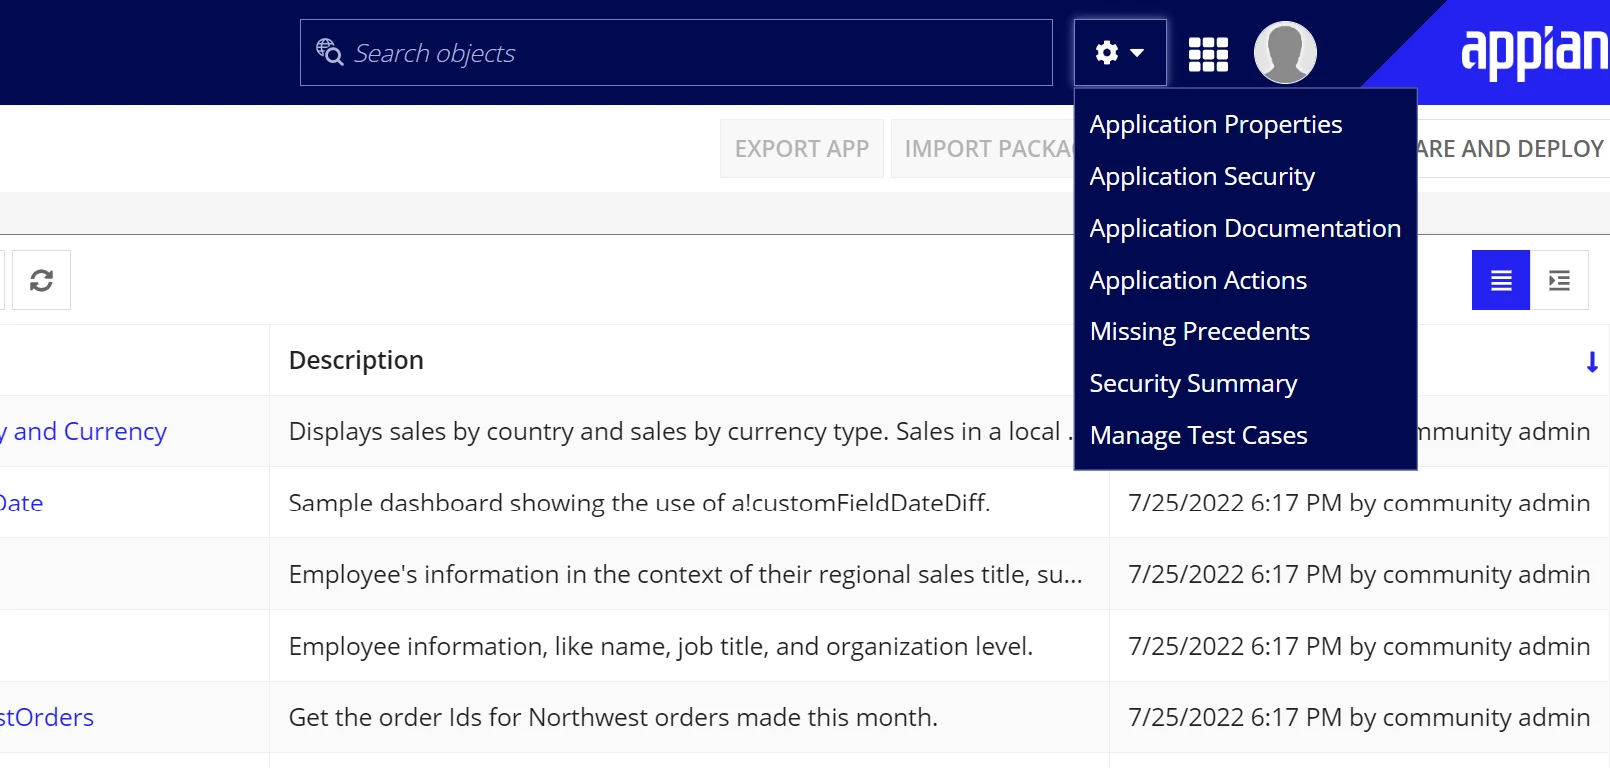The image size is (1610, 768).
Task: Open the settings gear dropdown menu
Action: [1120, 53]
